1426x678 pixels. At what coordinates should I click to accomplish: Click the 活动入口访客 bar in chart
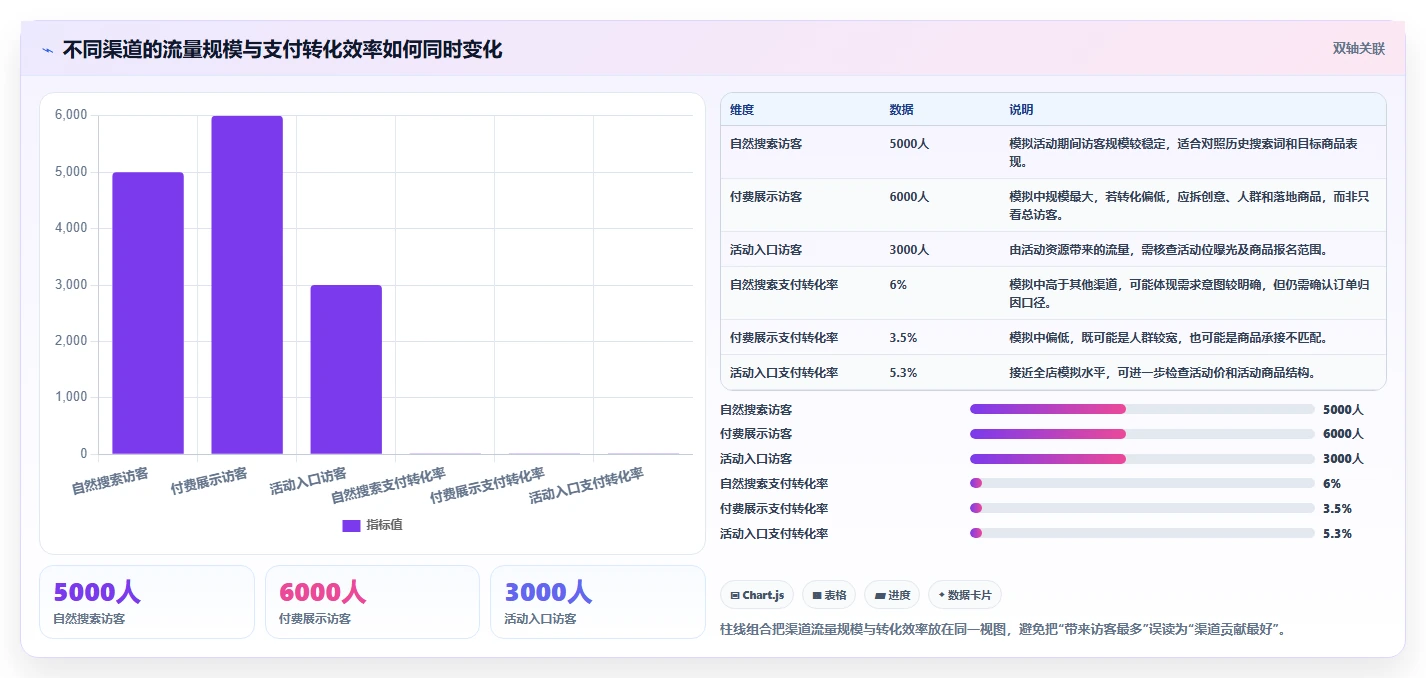346,369
